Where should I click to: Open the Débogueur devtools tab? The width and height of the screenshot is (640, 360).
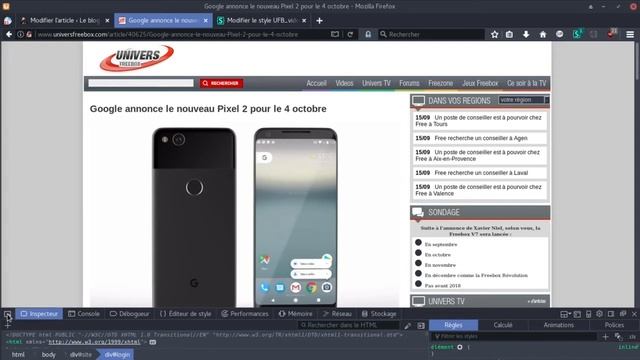tap(130, 314)
